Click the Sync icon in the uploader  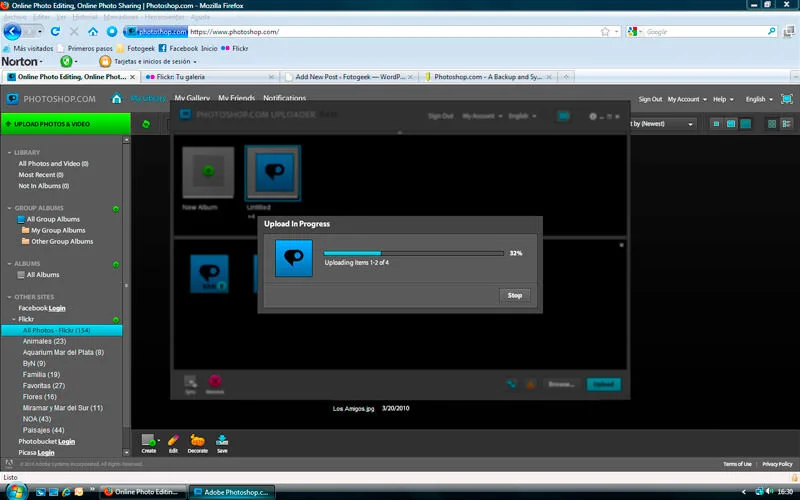point(190,384)
